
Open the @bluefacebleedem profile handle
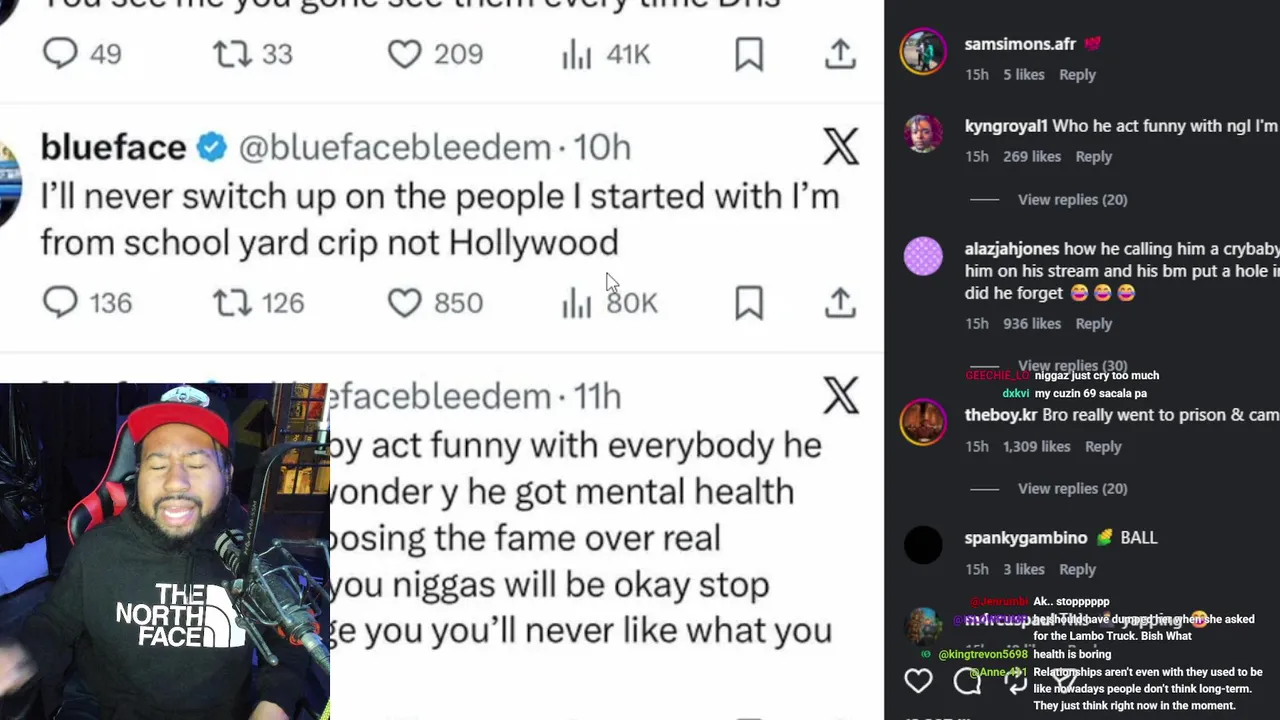click(394, 148)
